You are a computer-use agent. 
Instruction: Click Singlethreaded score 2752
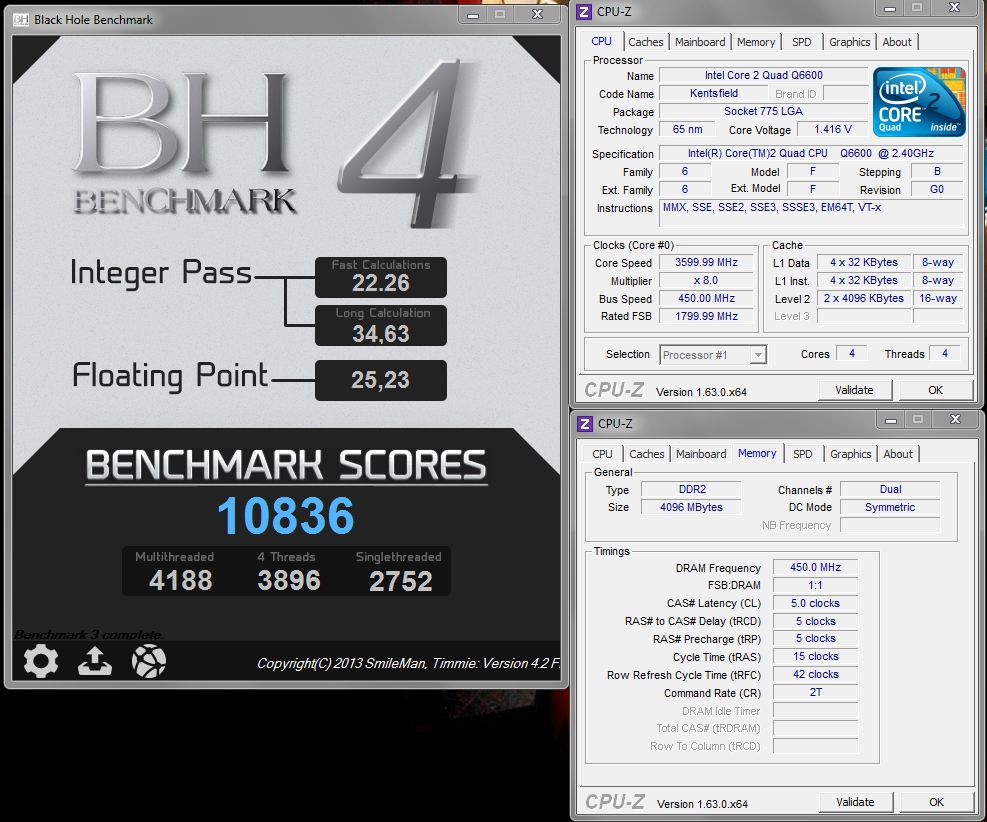[400, 581]
